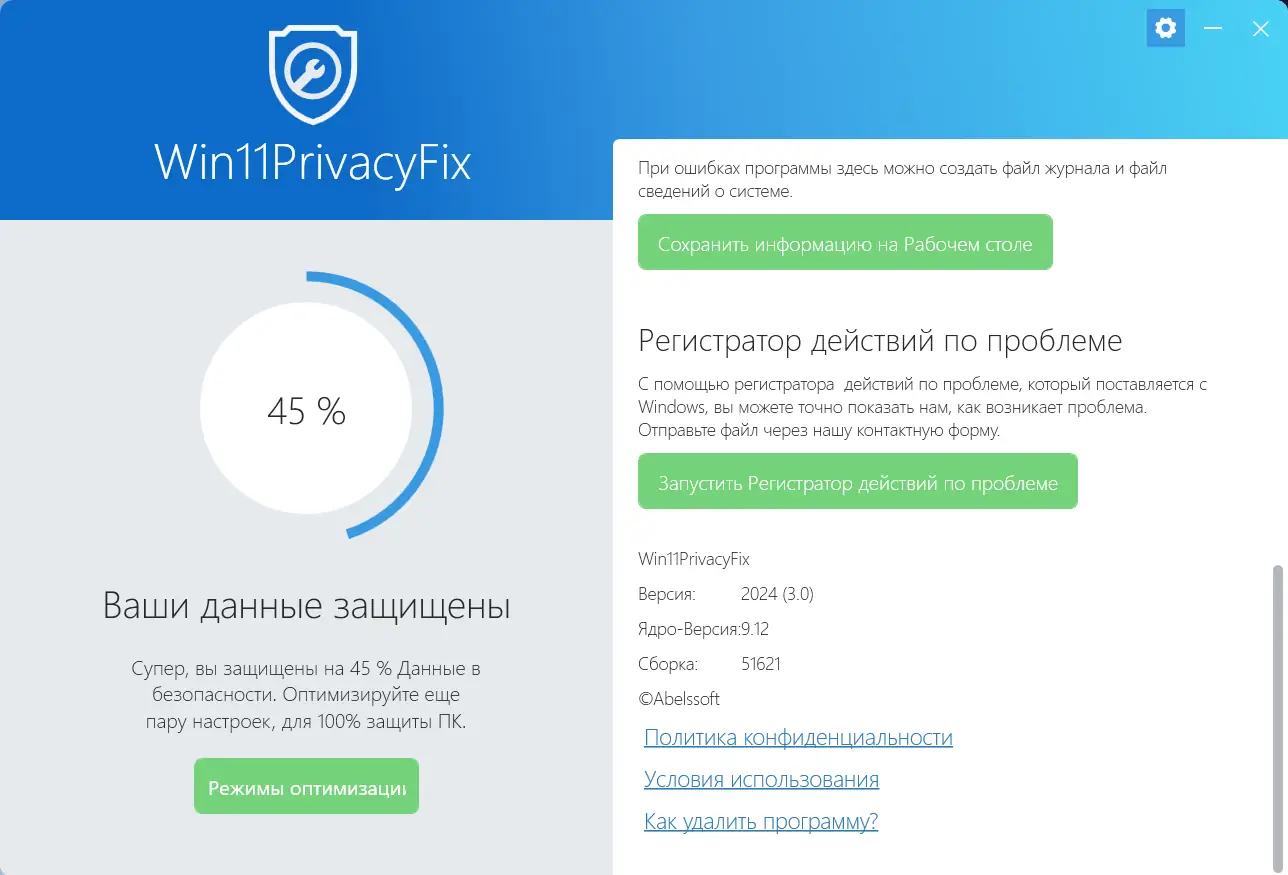Screen dimensions: 1288x875
Task: Click the vertical scrollbar thumb
Action: coord(1277,700)
